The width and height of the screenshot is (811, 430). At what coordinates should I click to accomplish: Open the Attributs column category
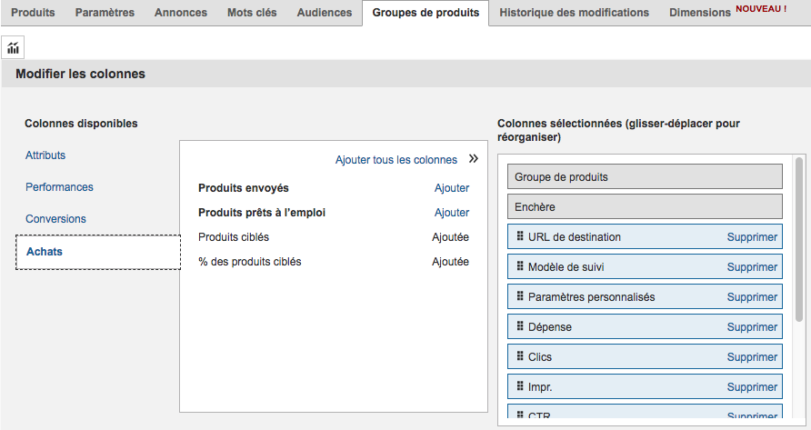click(46, 155)
